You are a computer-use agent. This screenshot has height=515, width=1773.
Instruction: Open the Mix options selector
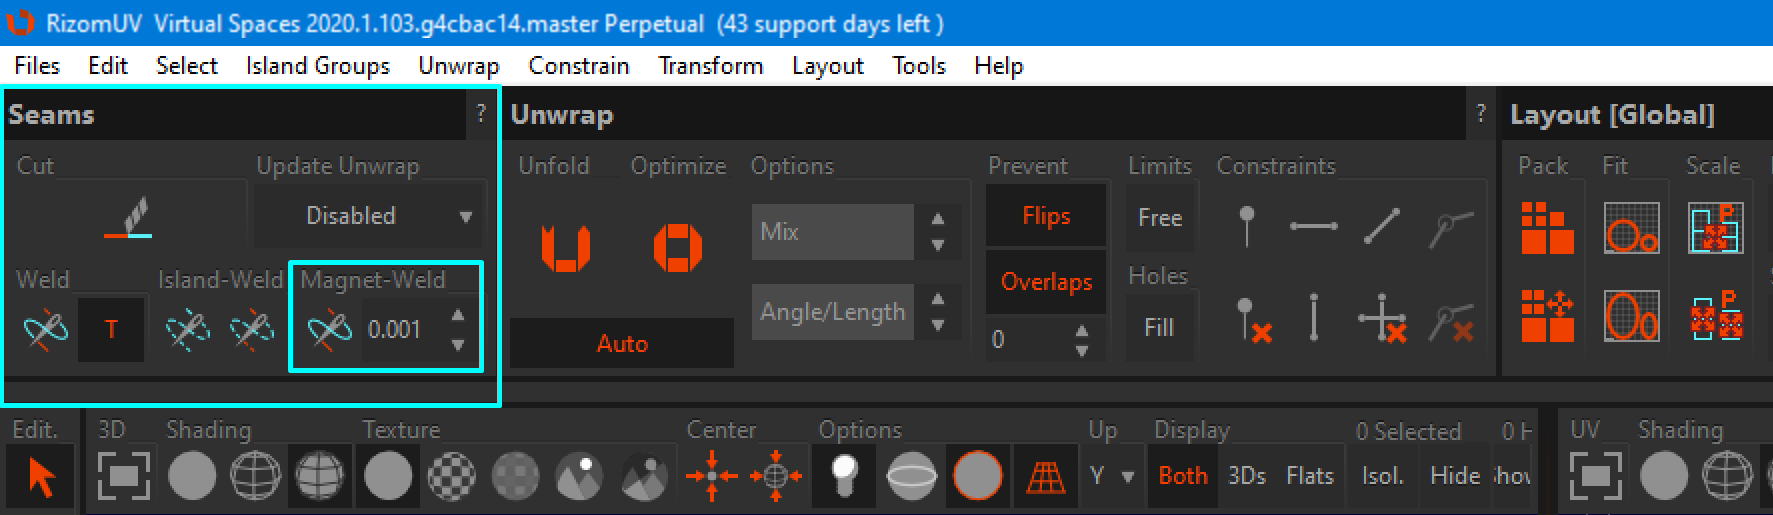[832, 232]
